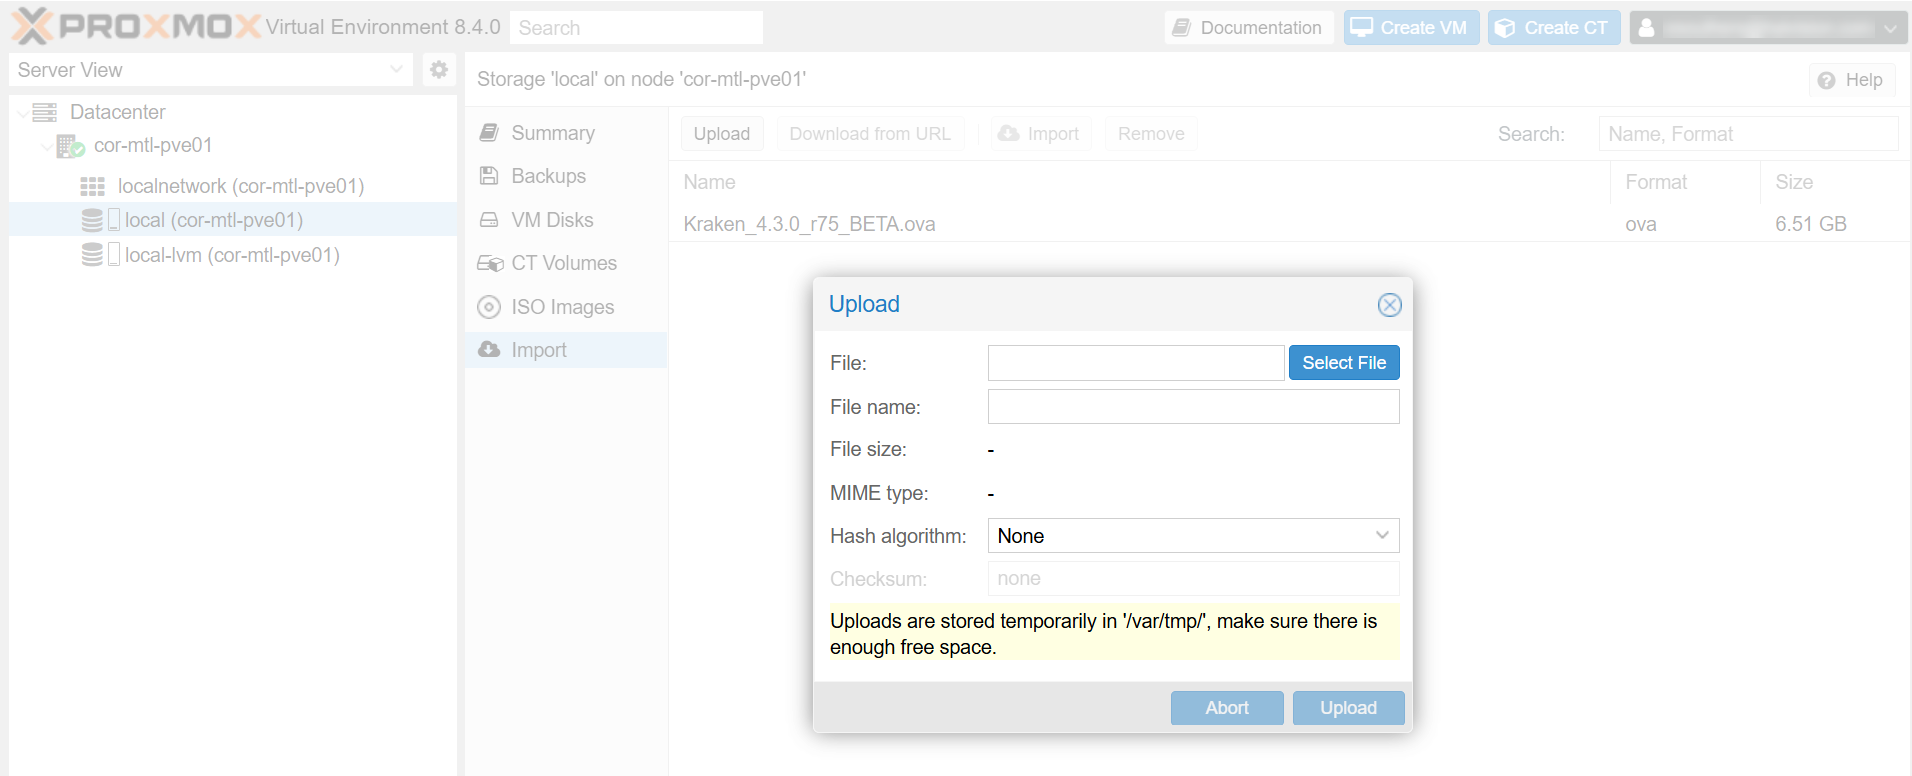Open the CT Volumes section
The image size is (1912, 776).
point(563,263)
